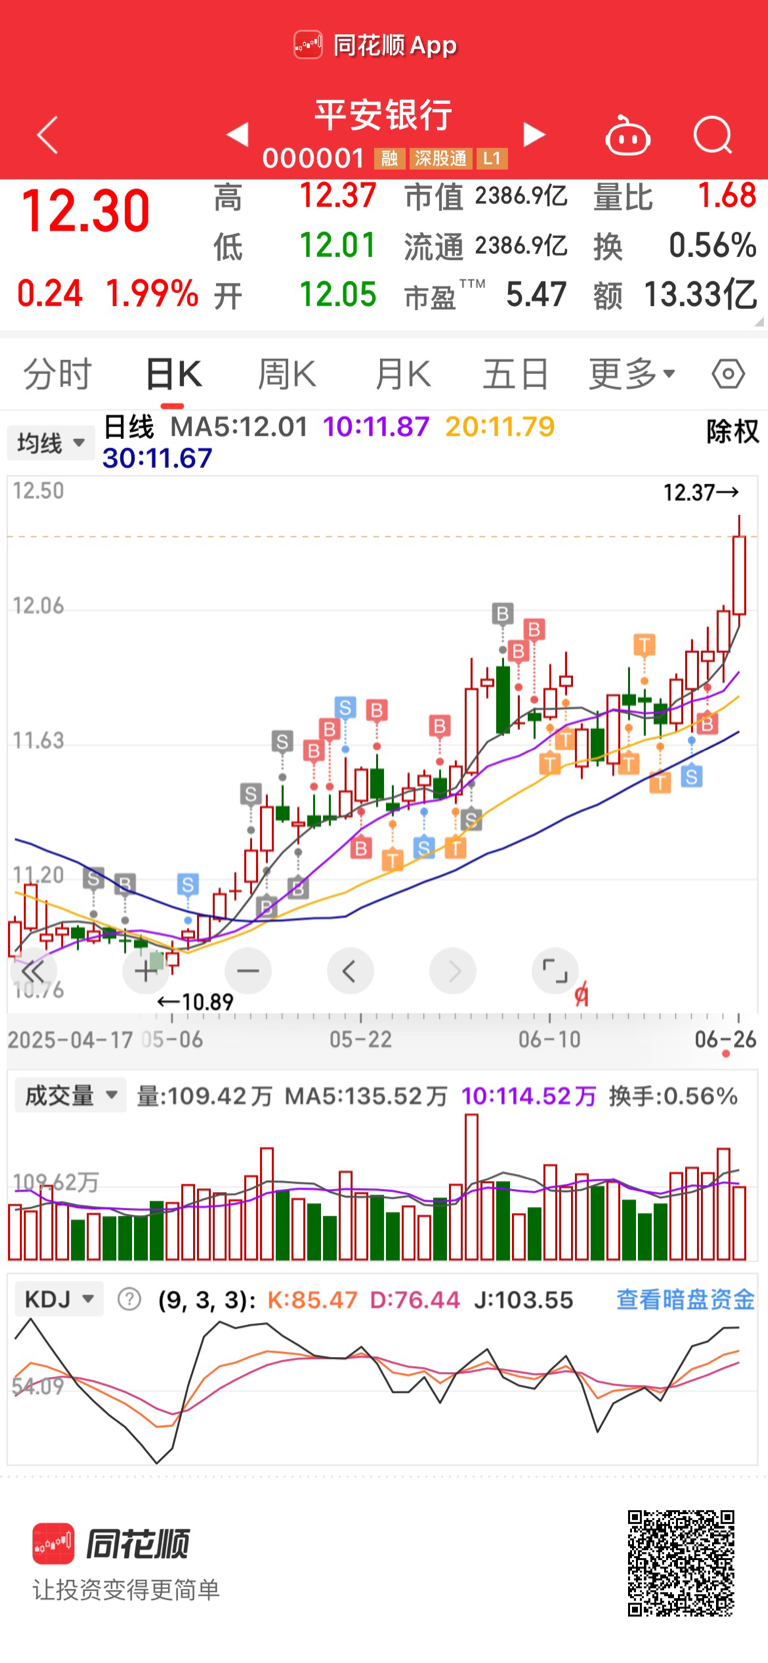The height and width of the screenshot is (1663, 768).
Task: Tap the L1 level badge
Action: 491,158
